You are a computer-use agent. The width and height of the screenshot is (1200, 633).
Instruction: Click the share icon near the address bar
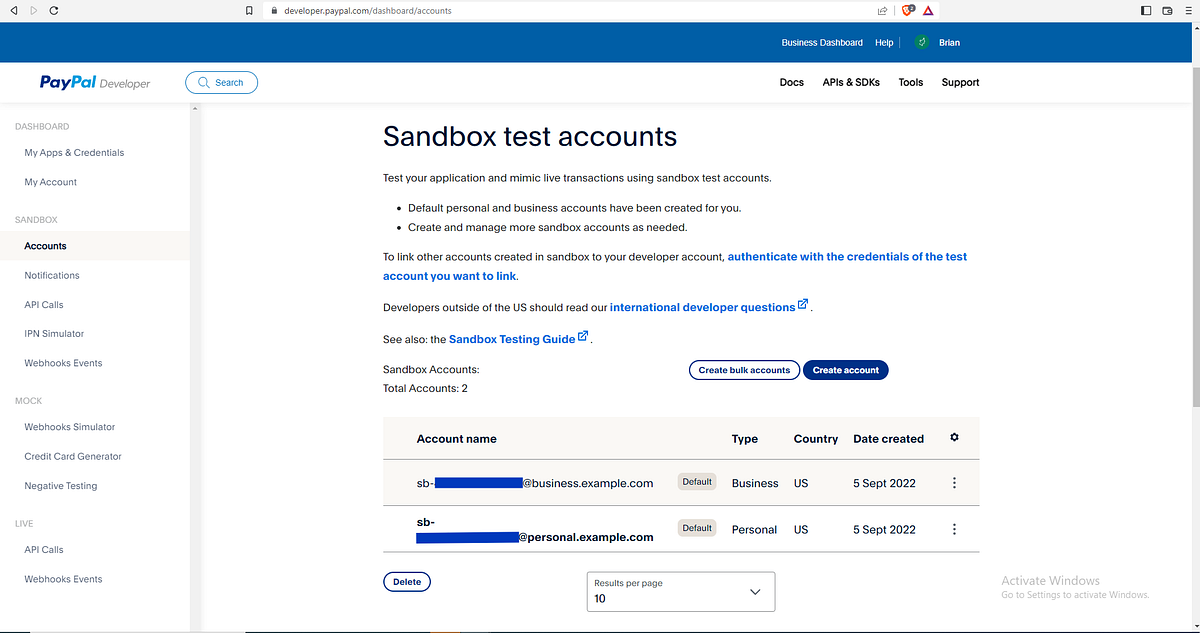pos(881,10)
